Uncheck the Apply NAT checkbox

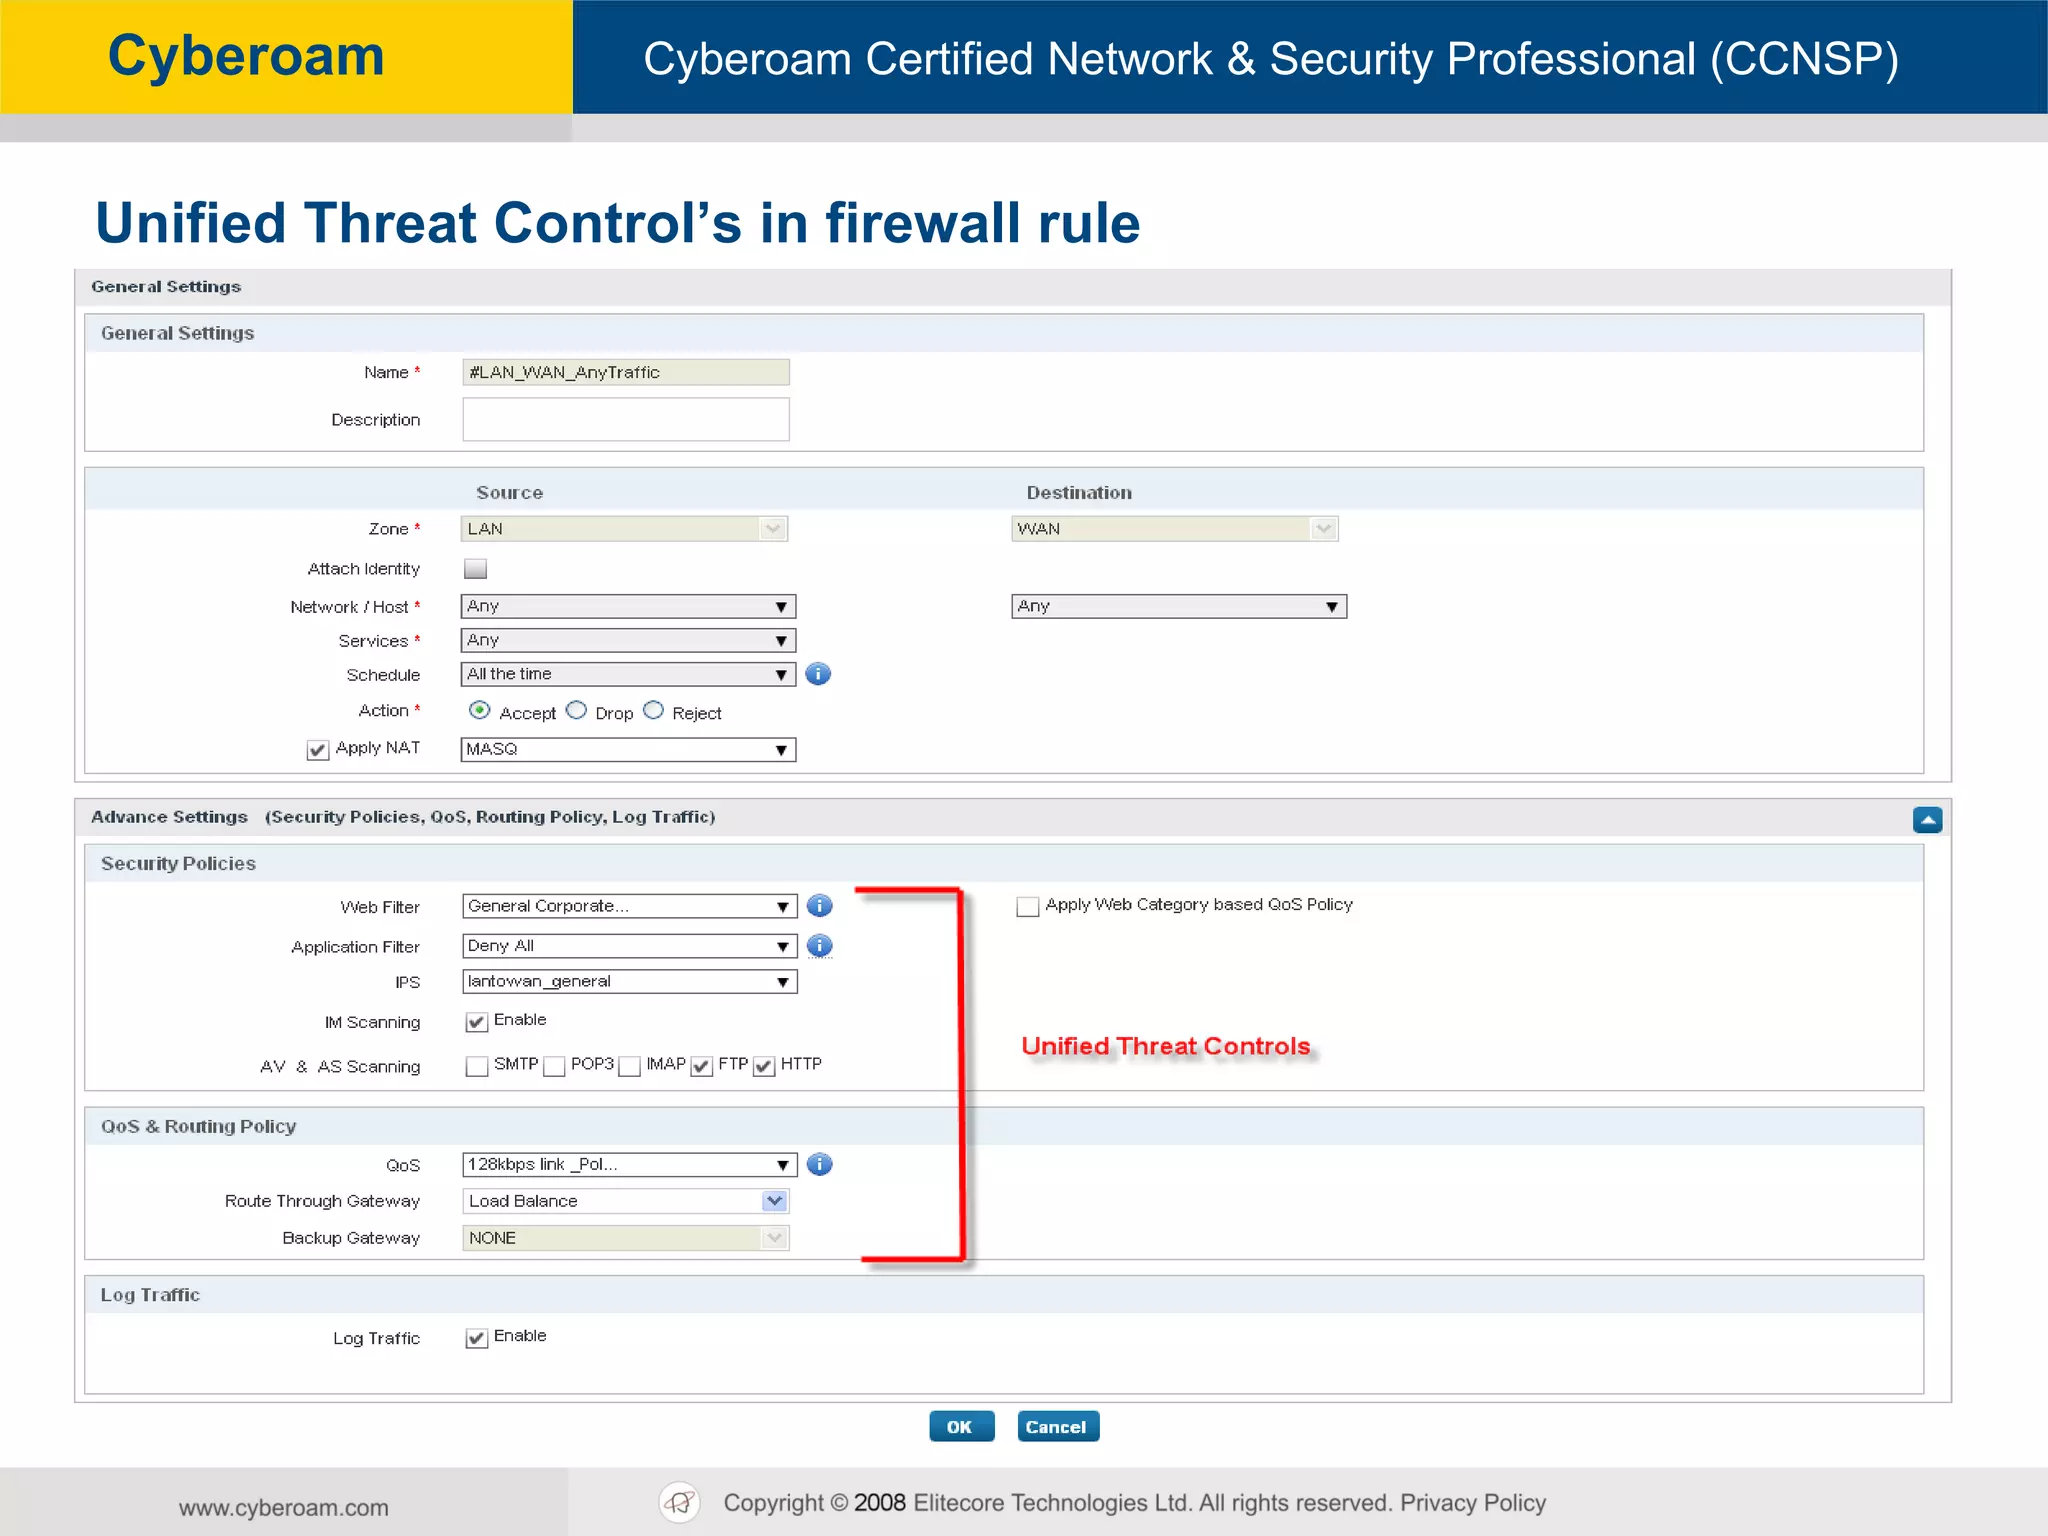(x=317, y=750)
